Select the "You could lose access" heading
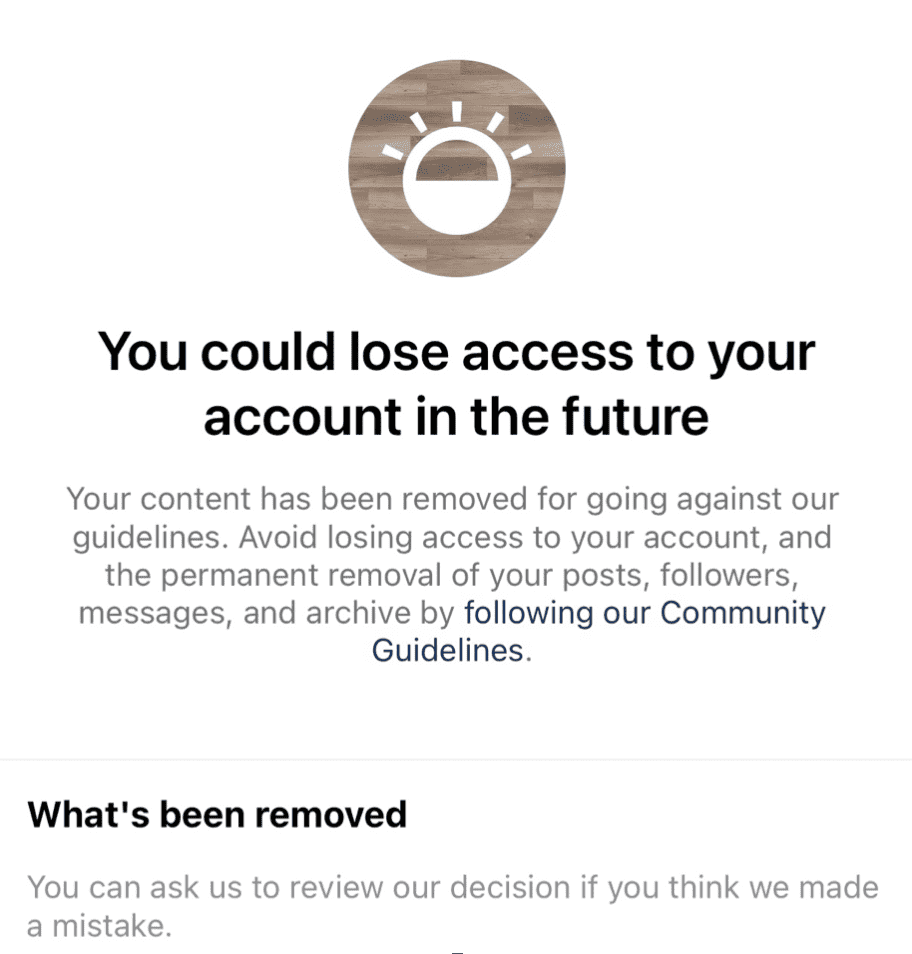This screenshot has height=954, width=912. point(456,353)
